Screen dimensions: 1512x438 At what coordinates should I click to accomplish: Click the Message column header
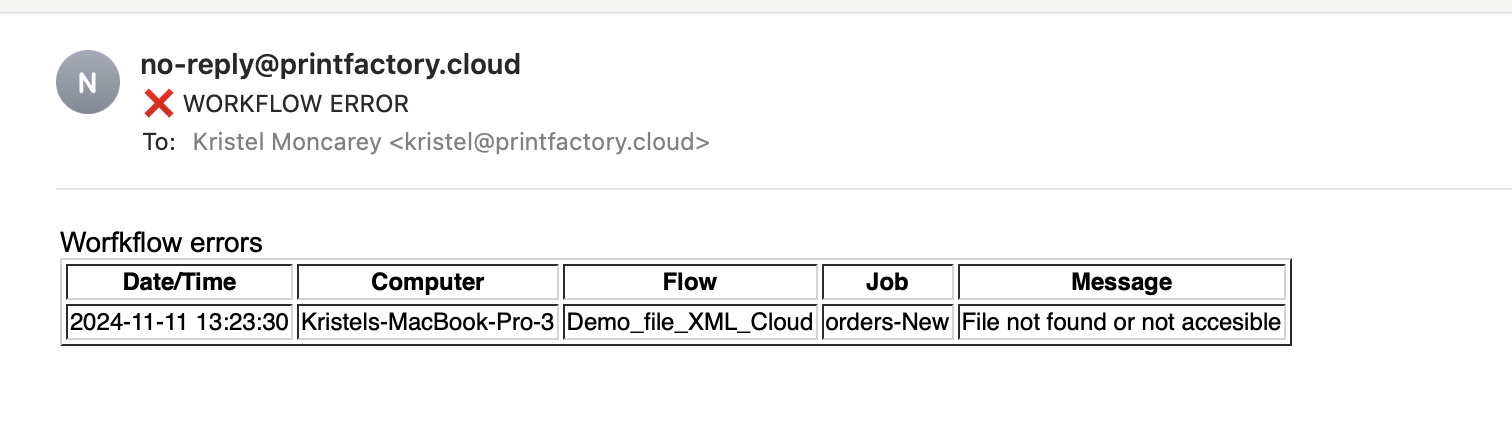point(1121,282)
